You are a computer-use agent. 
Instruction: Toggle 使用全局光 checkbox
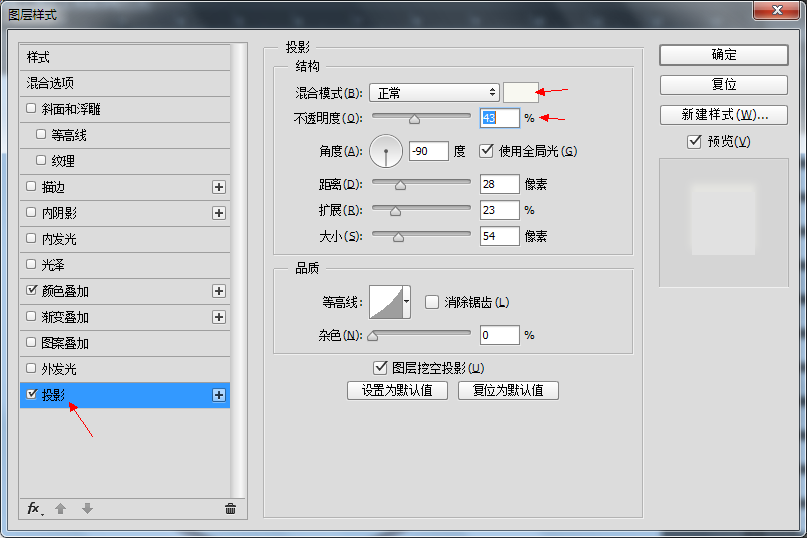486,151
